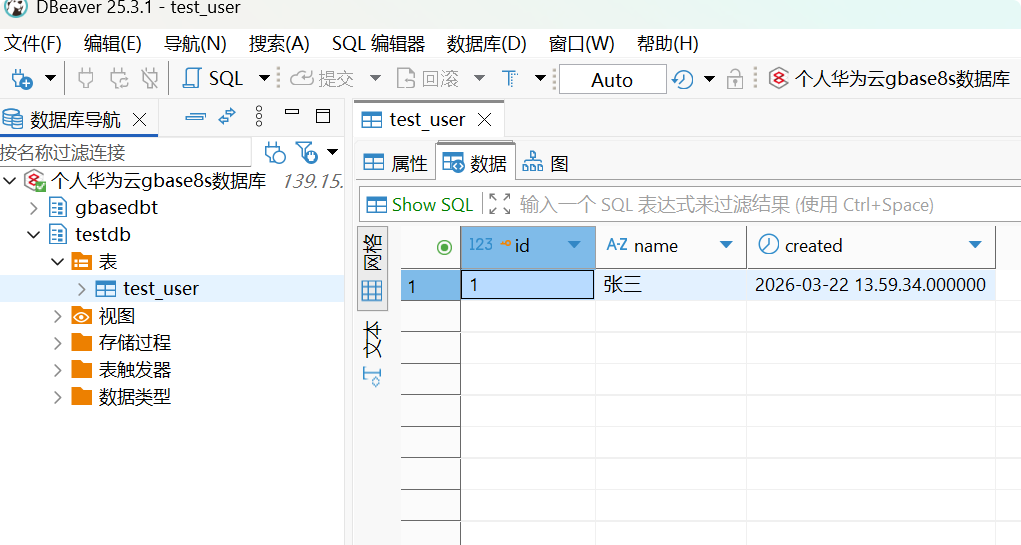Open the 文件(F) menu
Screen dimensions: 1021x545
pyautogui.click(x=33, y=44)
